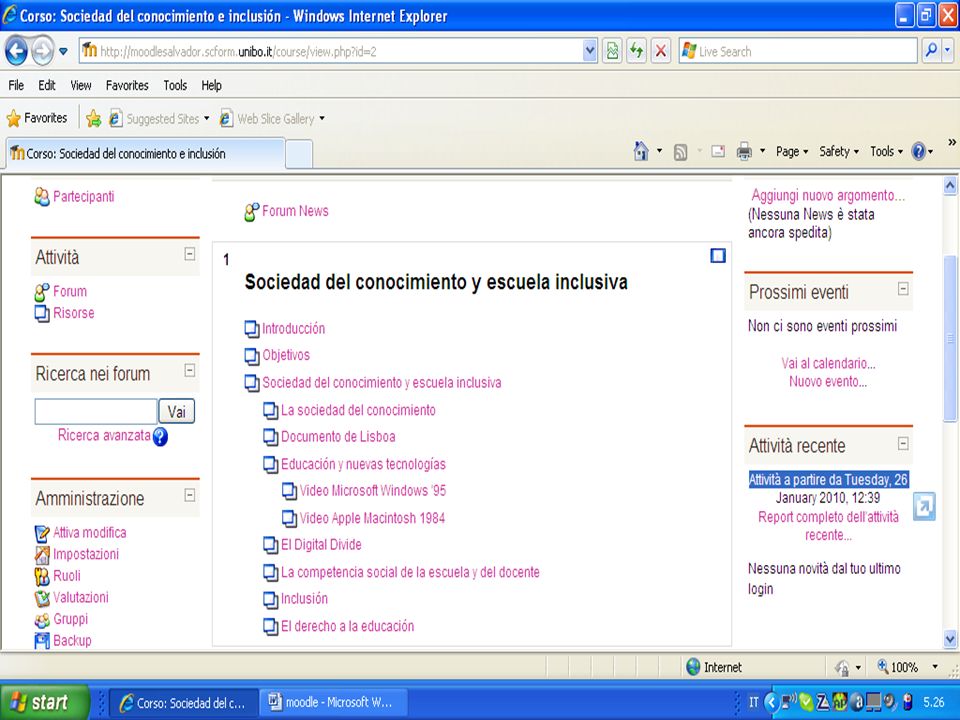Click the Live Search input box

(798, 51)
